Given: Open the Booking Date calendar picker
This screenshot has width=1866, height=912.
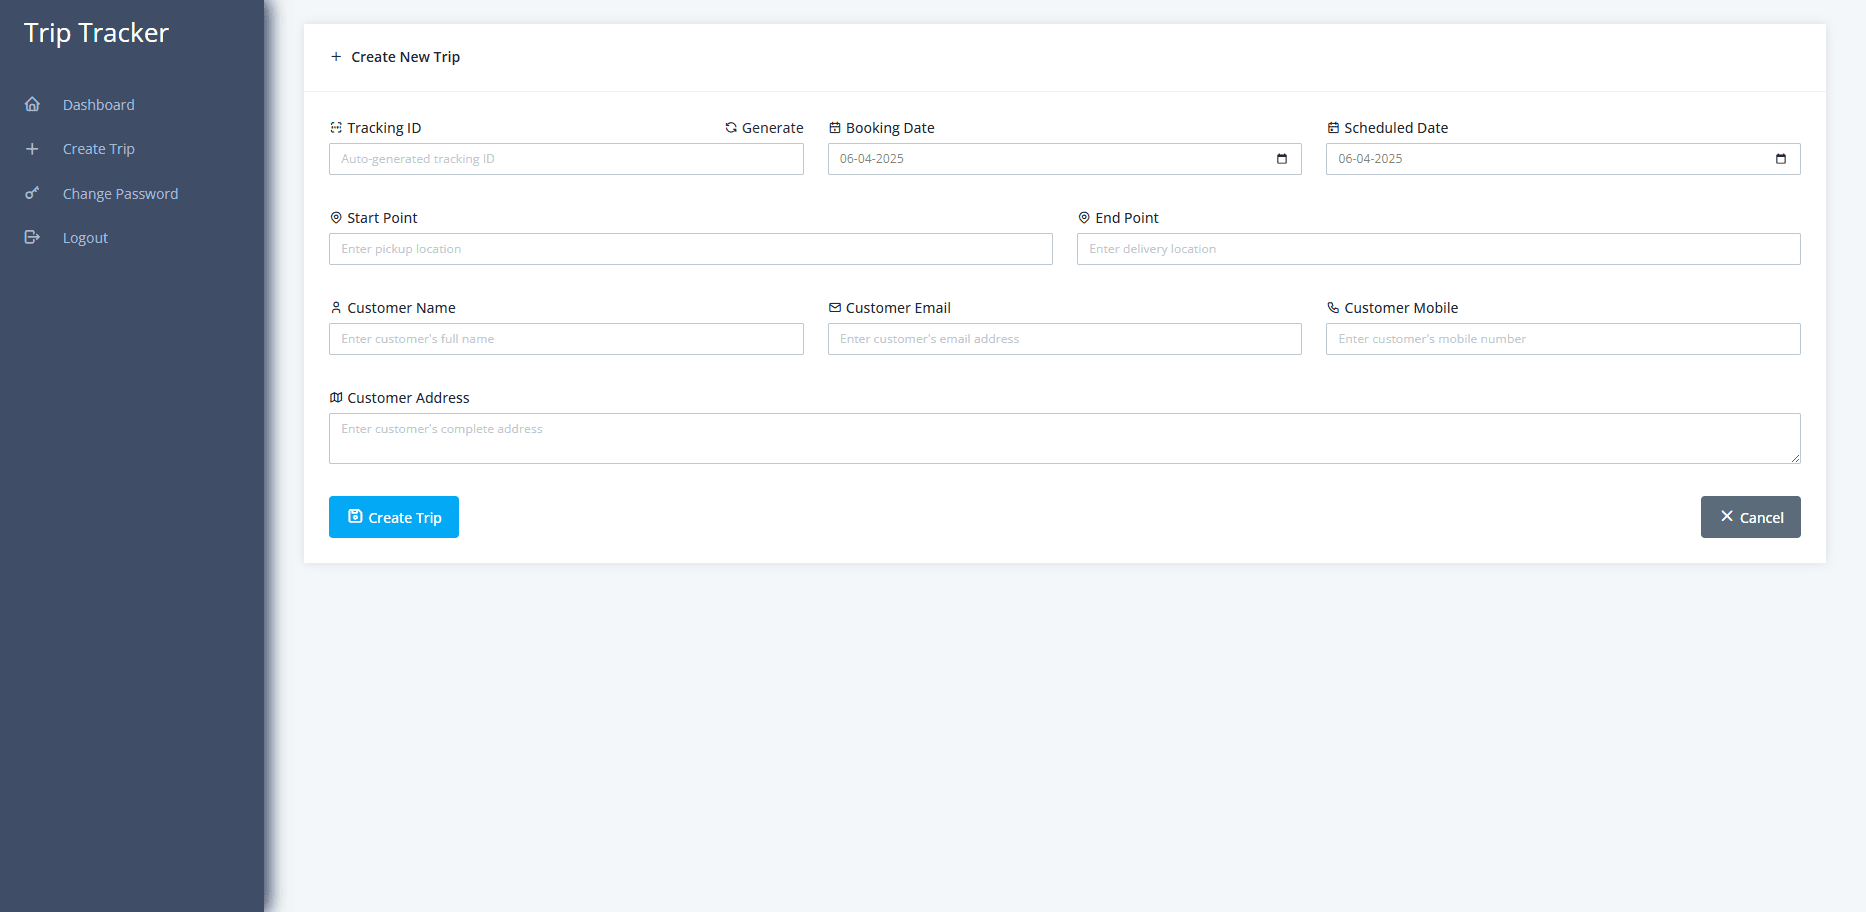Looking at the screenshot, I should click(1282, 159).
